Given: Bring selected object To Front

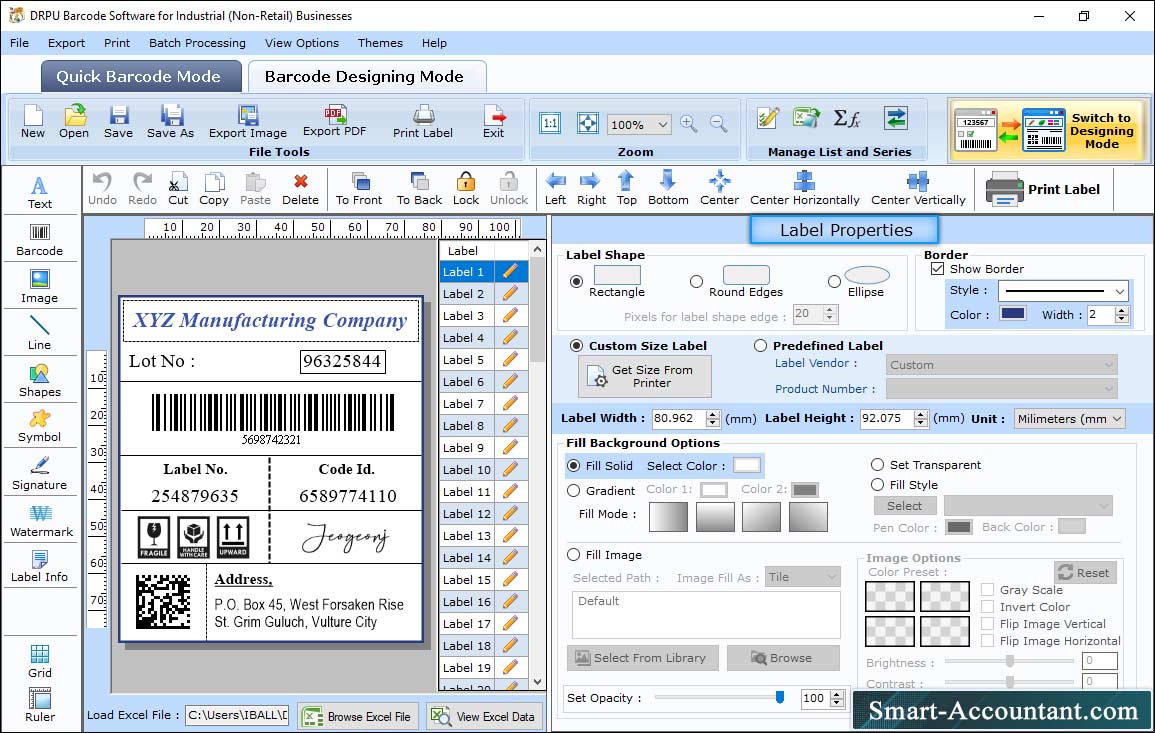Looking at the screenshot, I should 359,189.
